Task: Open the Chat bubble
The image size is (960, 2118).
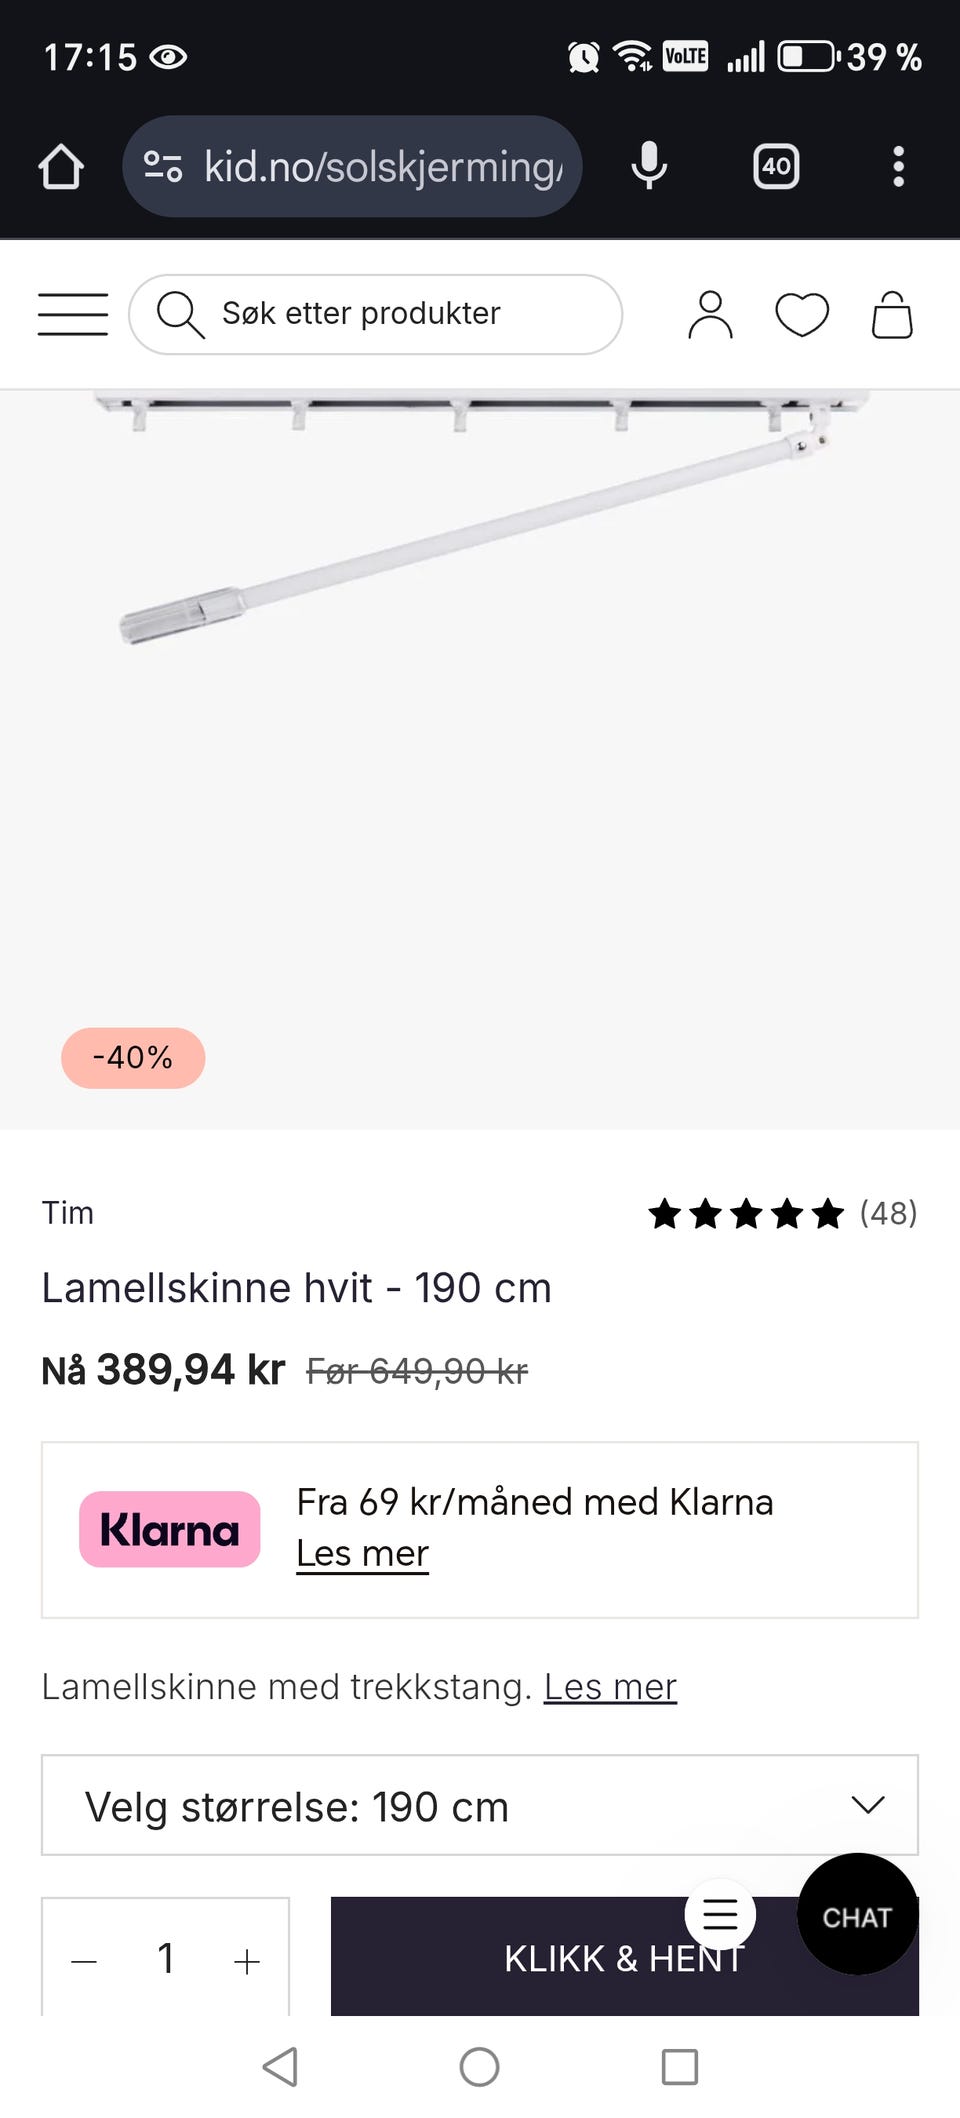Action: (x=857, y=1915)
